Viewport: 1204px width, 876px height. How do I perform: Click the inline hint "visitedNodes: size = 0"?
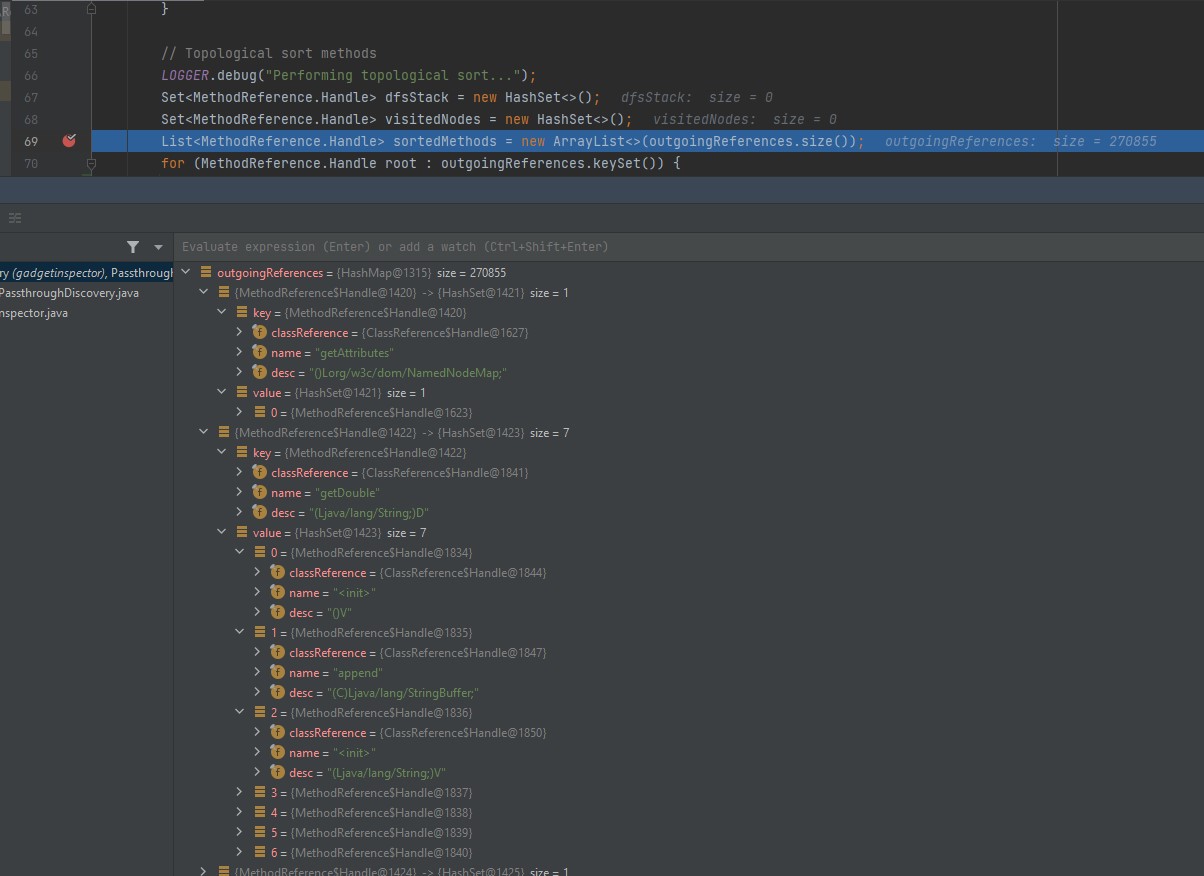click(745, 119)
